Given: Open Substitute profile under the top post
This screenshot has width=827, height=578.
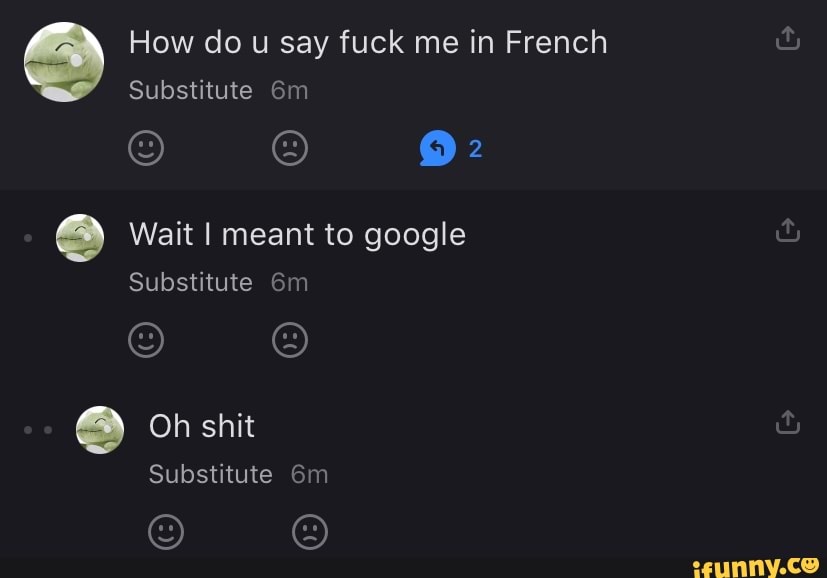Looking at the screenshot, I should click(x=191, y=91).
